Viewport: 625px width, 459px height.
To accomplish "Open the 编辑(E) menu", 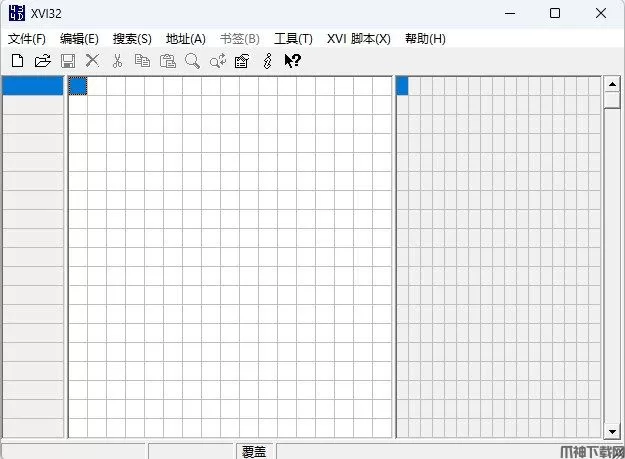I will click(79, 38).
